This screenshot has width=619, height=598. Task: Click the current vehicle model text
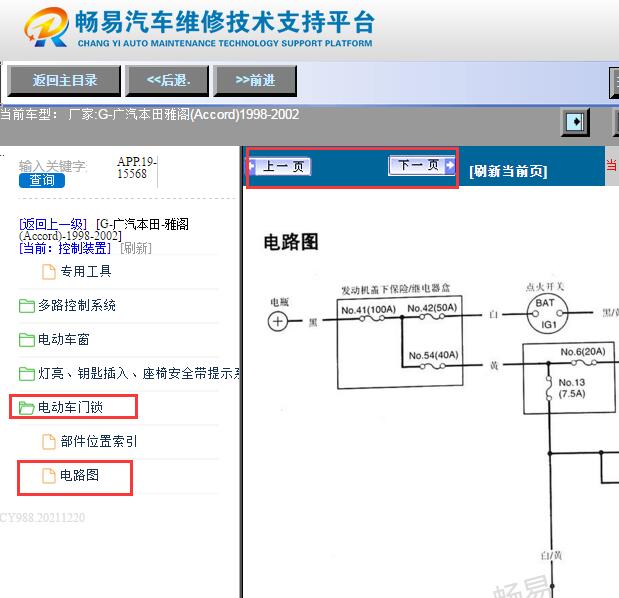[x=150, y=114]
